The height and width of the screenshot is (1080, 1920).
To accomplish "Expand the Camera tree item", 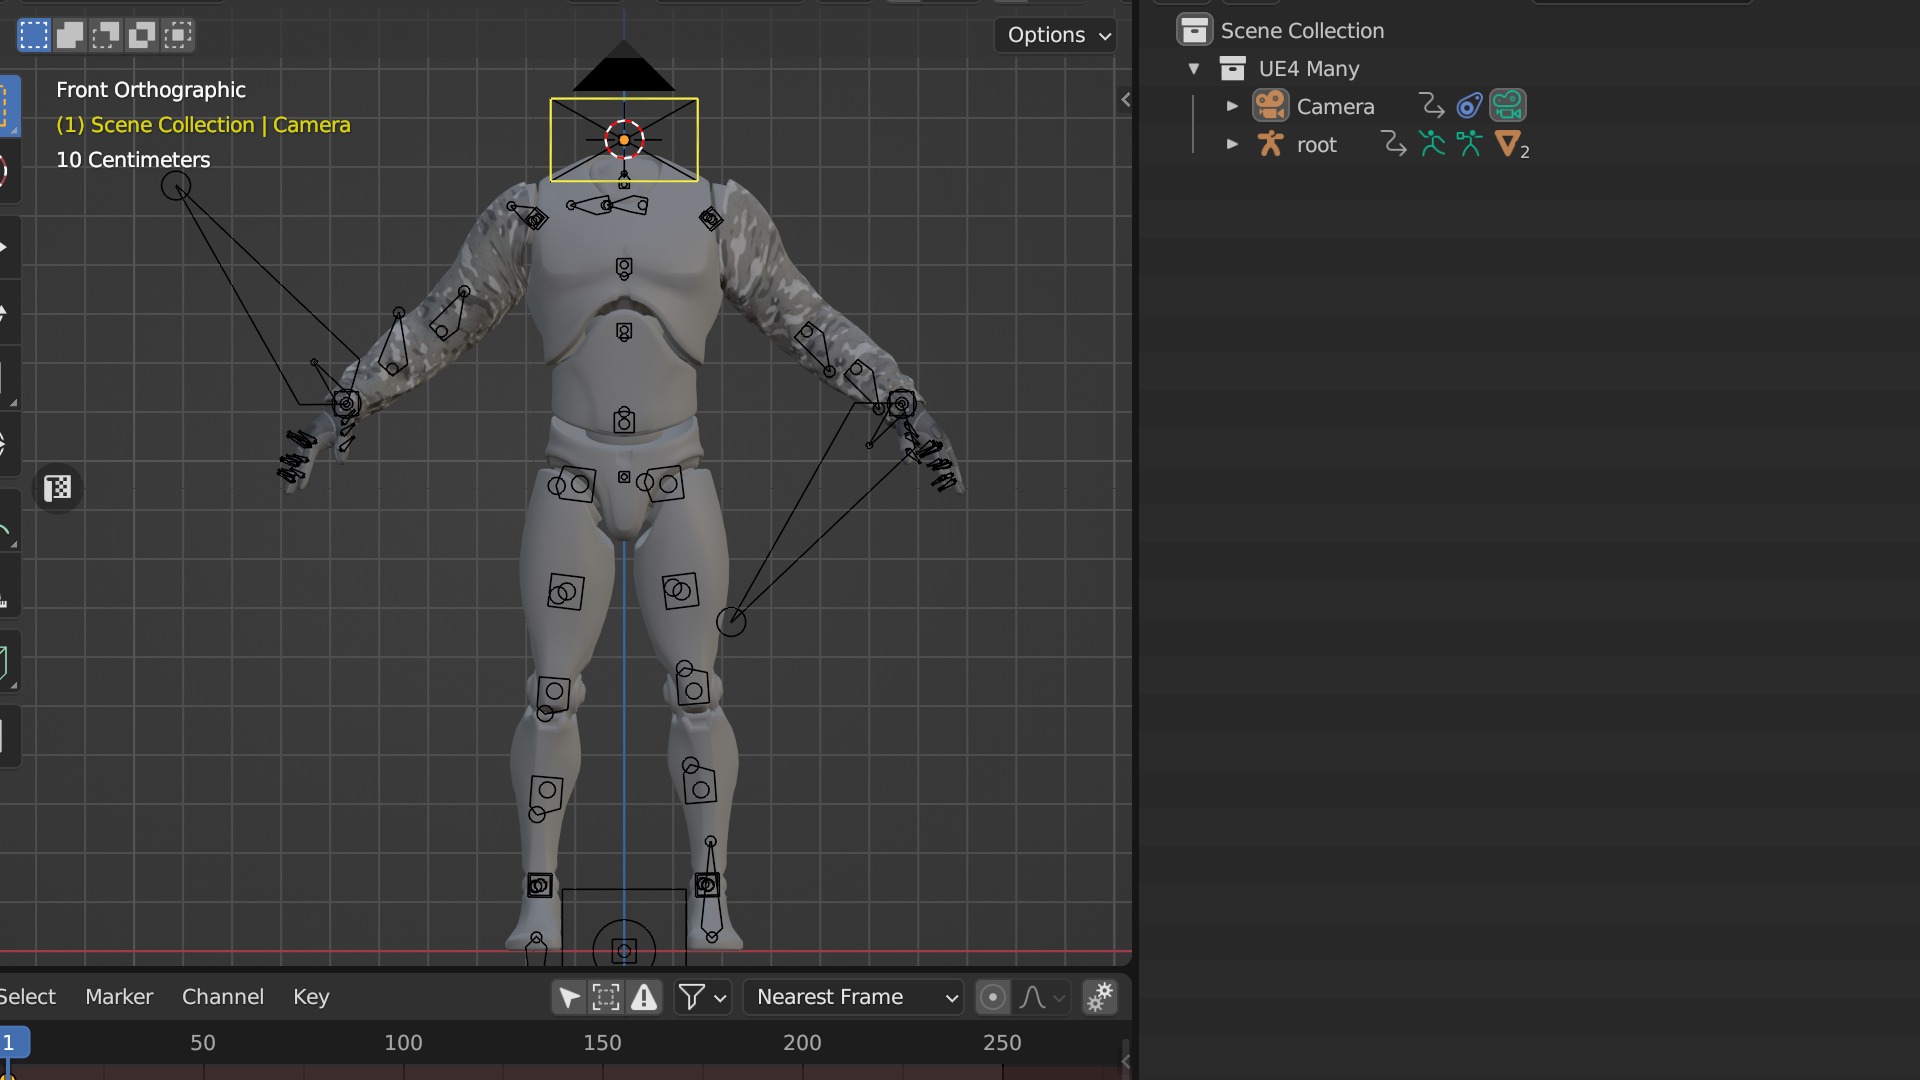I will pos(1232,106).
